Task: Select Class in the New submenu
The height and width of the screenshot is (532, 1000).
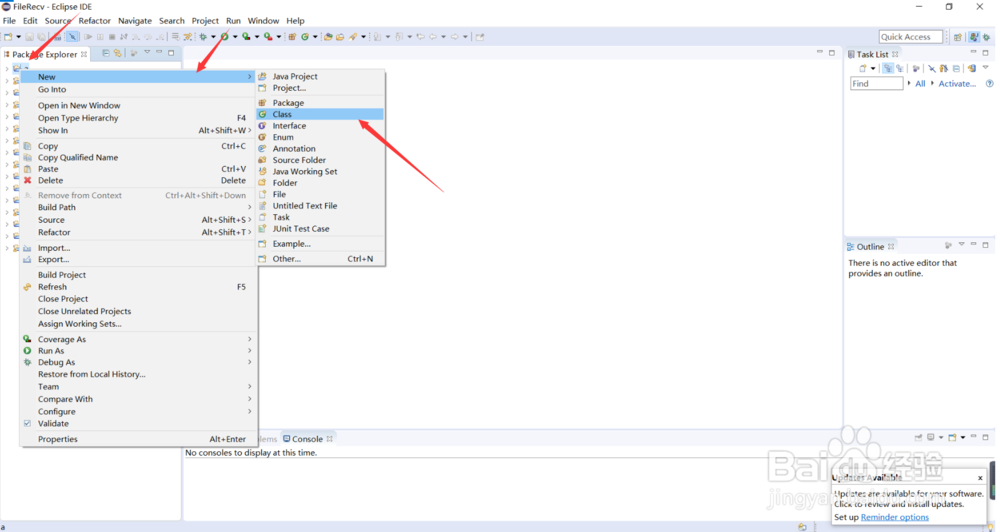Action: [320, 114]
